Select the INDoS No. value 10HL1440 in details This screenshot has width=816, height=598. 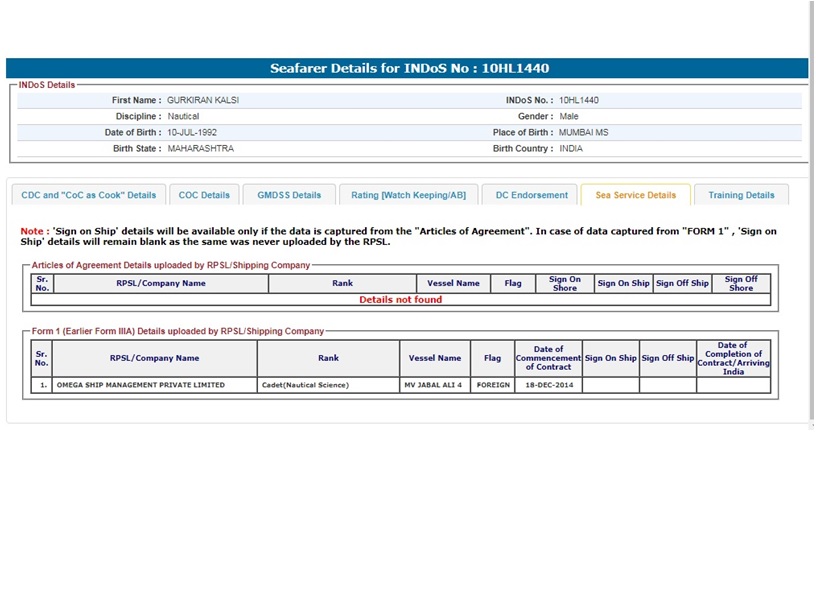pos(579,101)
